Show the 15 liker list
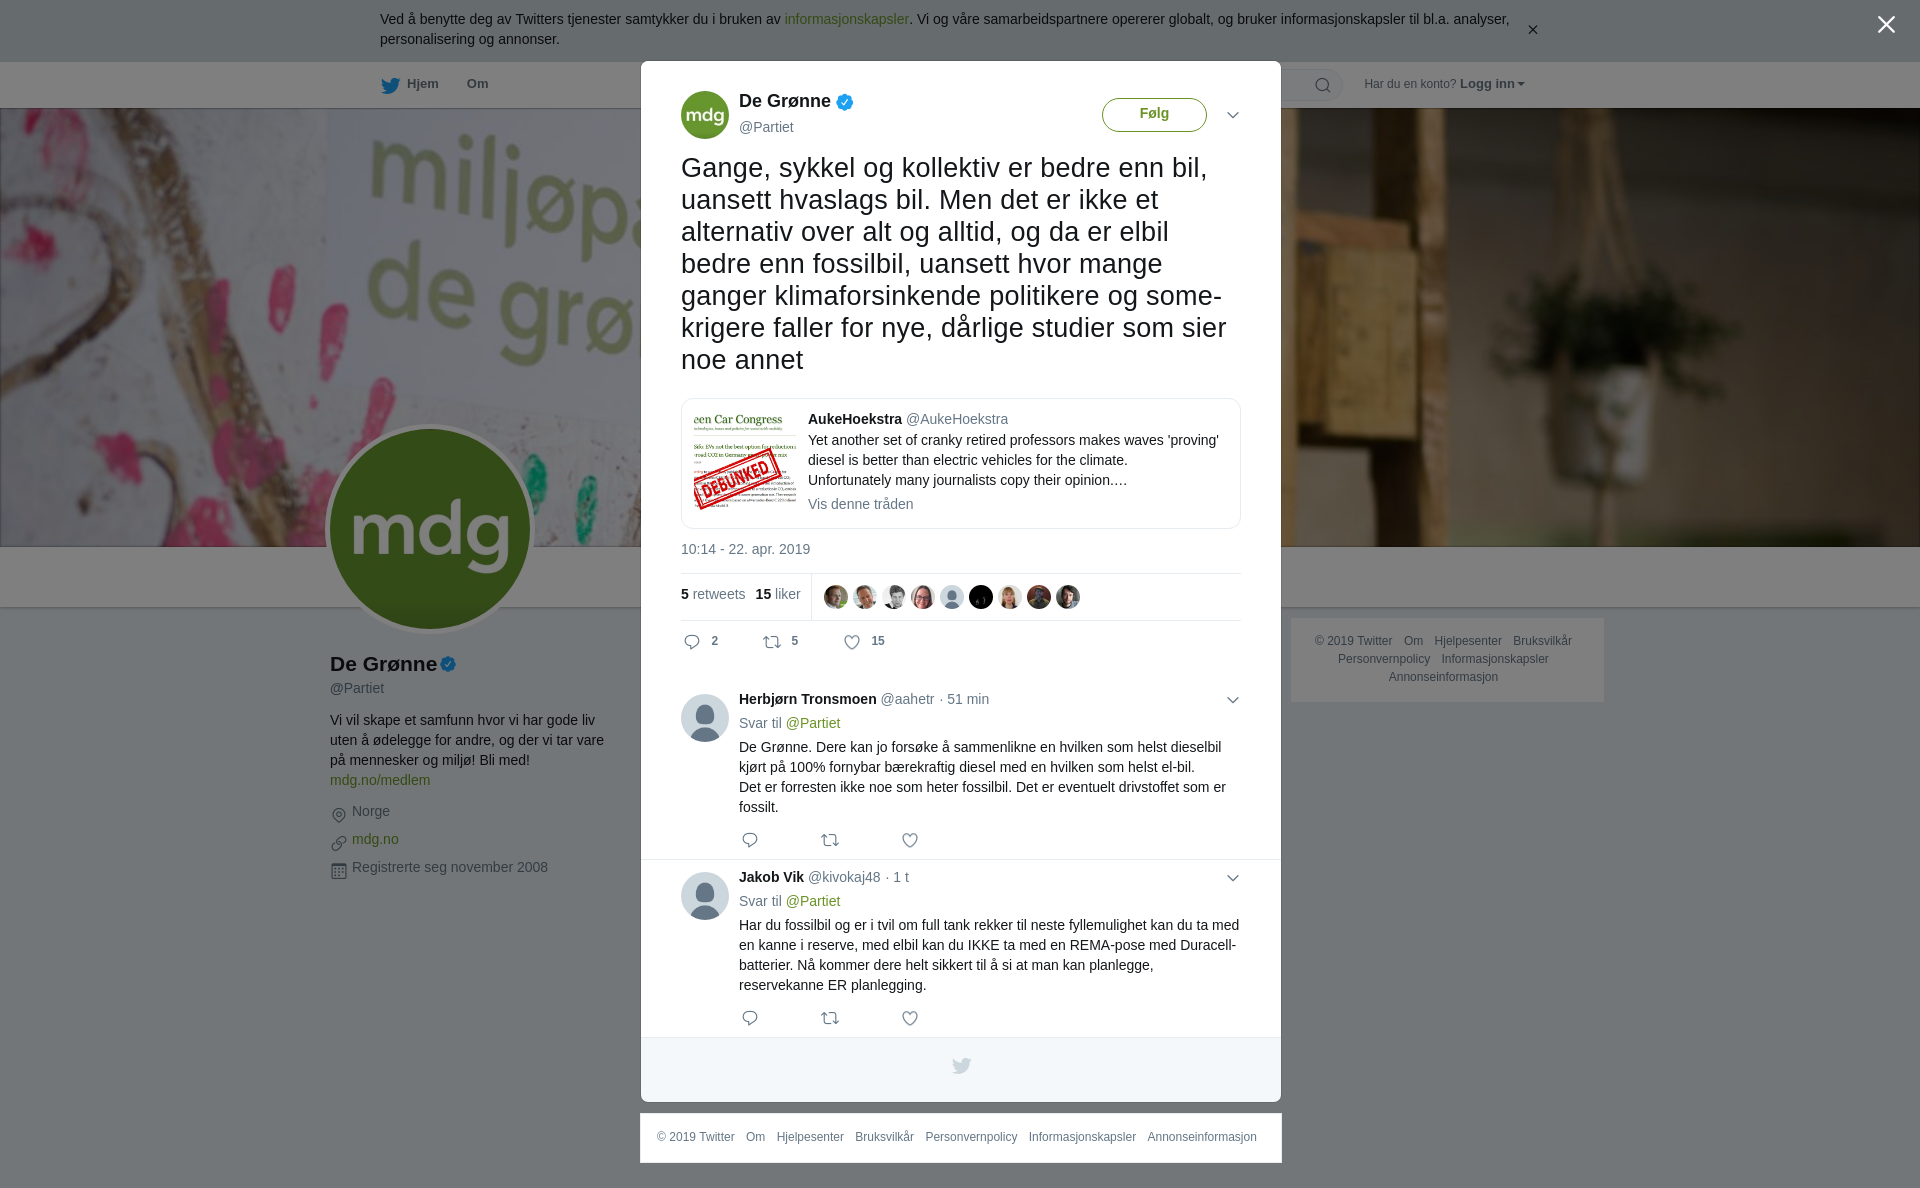The height and width of the screenshot is (1188, 1920). pos(778,594)
